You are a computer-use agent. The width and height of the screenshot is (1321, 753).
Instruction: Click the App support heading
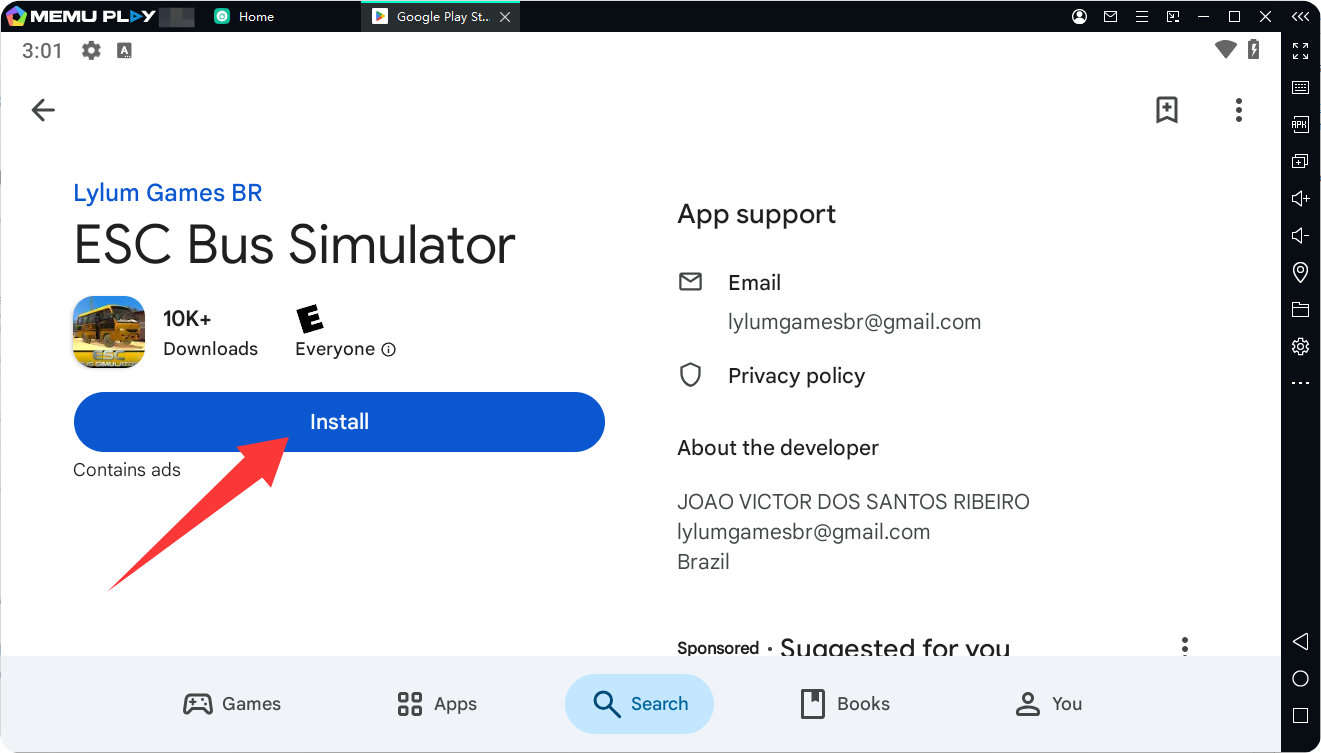756,214
